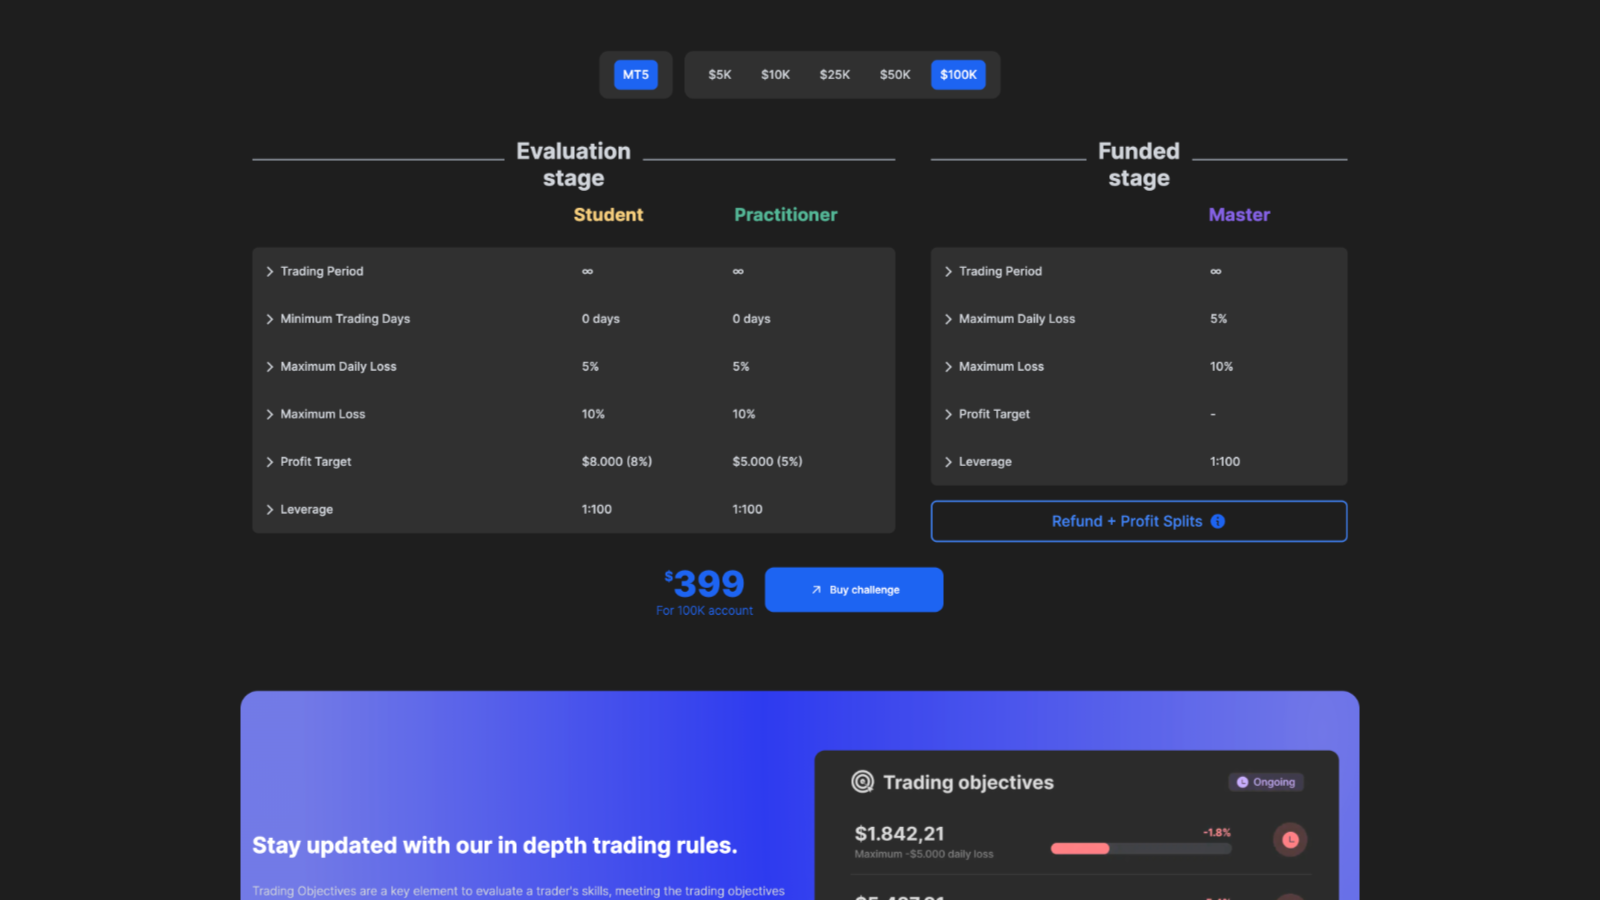1600x900 pixels.
Task: Click the arrow icon on Buy challenge
Action: [816, 590]
